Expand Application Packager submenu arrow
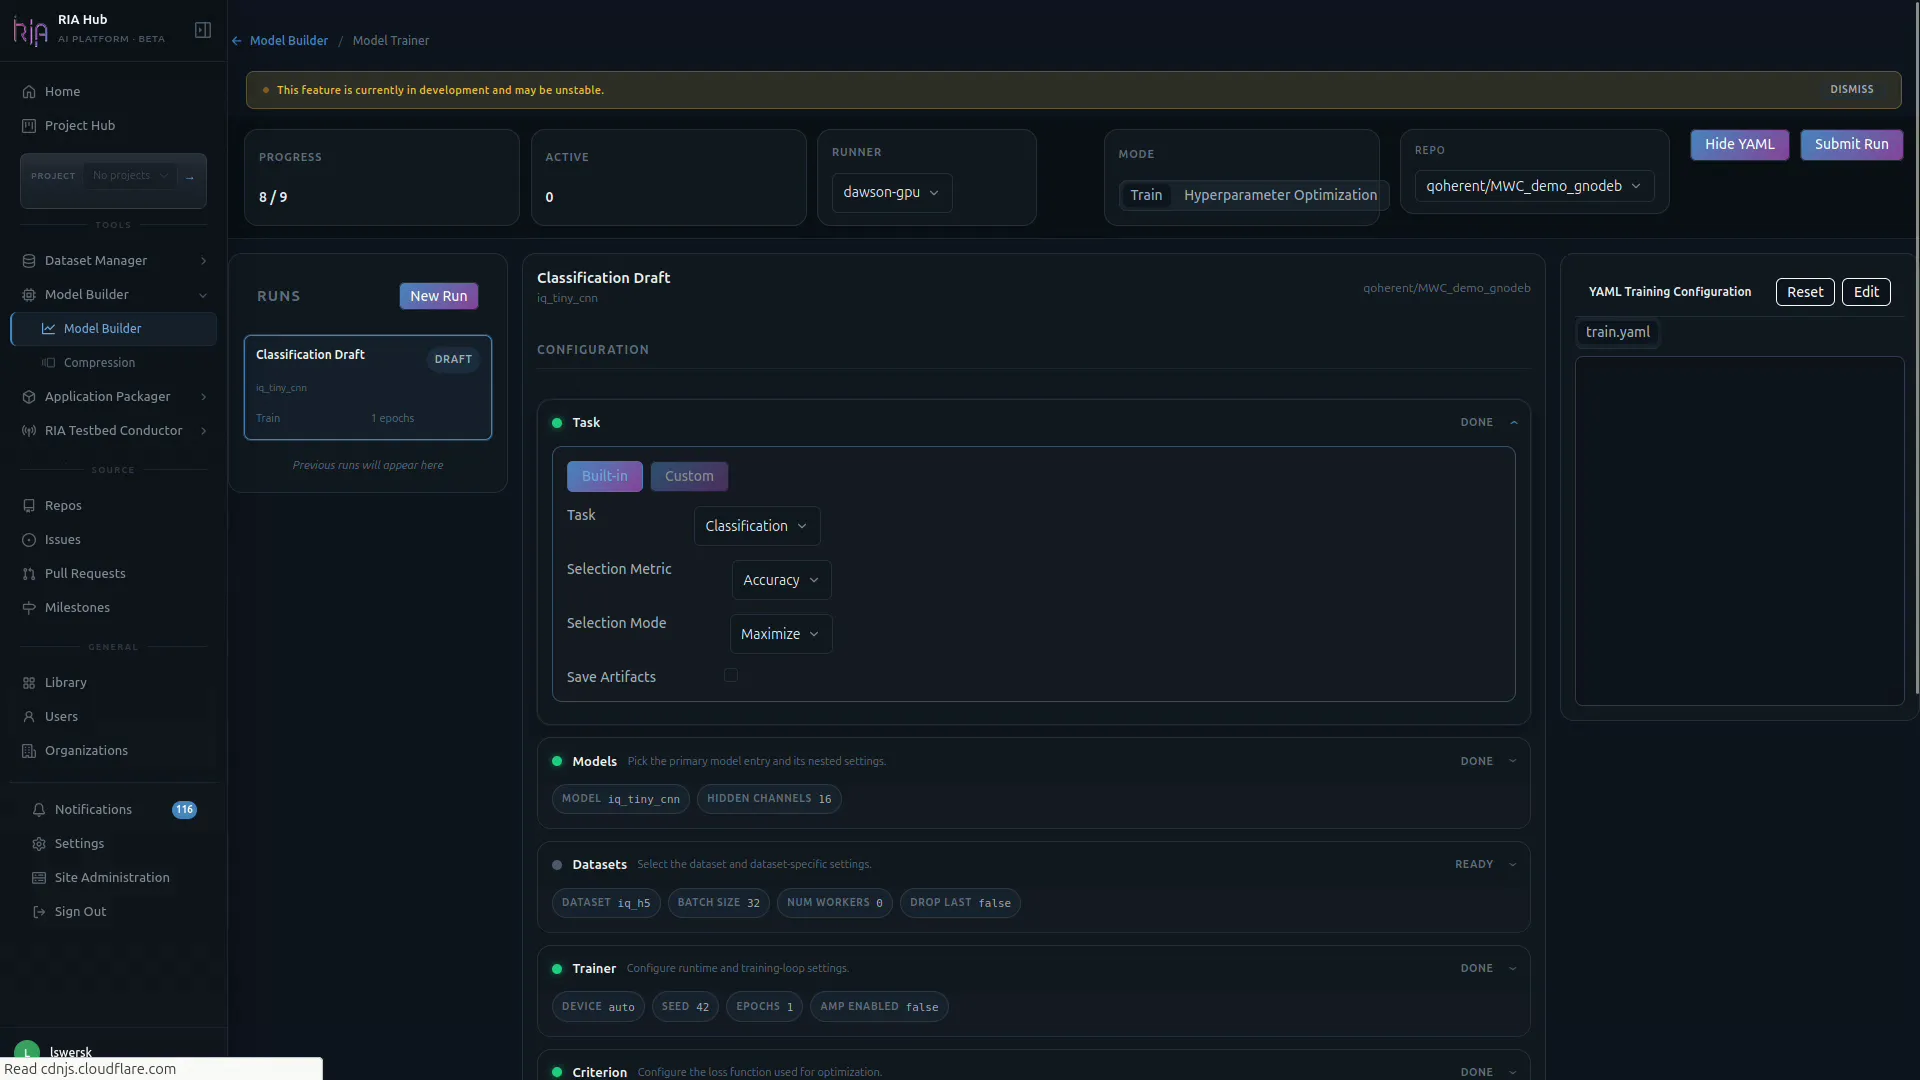1920x1080 pixels. tap(204, 397)
